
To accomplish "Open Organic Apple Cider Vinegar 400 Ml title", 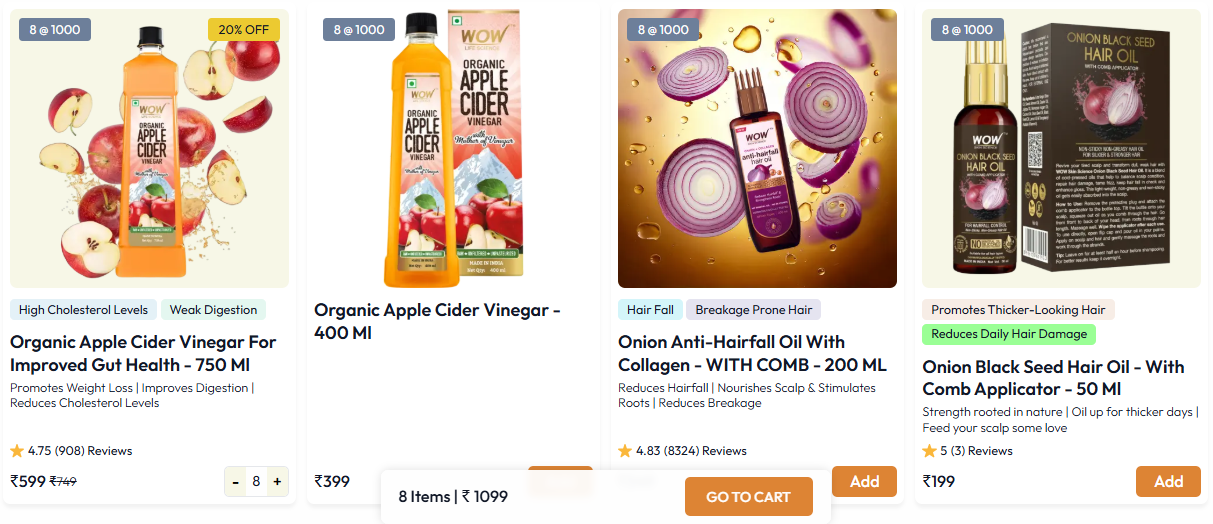I will coord(437,321).
